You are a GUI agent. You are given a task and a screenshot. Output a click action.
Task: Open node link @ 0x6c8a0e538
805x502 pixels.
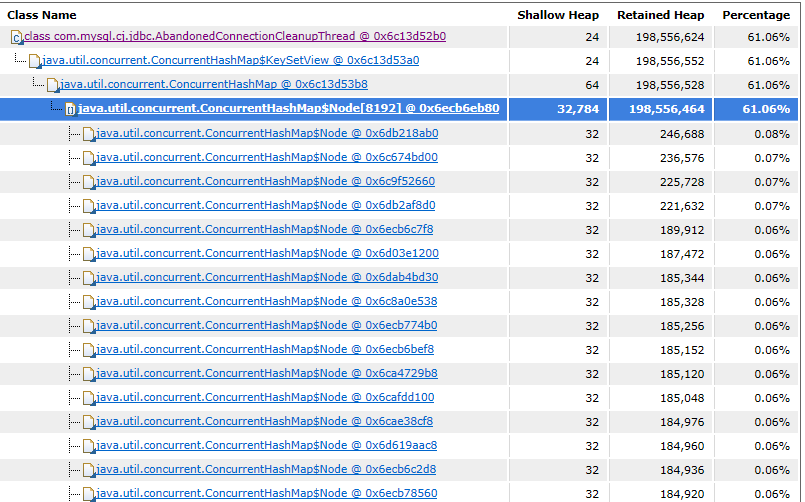tap(267, 301)
